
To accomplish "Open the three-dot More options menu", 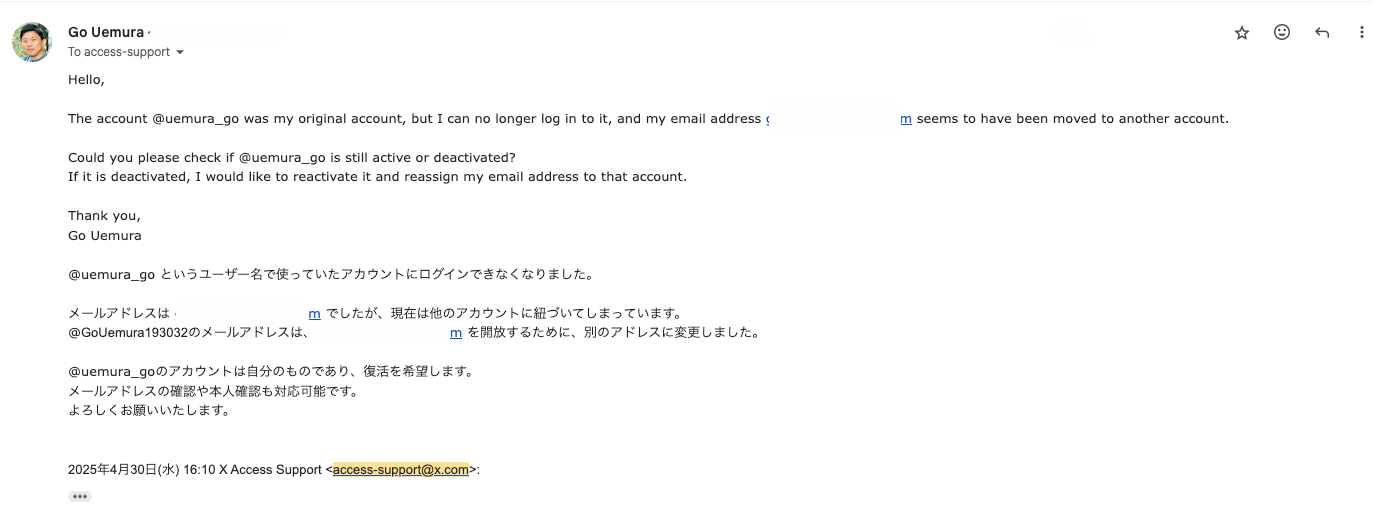I will tap(1361, 32).
